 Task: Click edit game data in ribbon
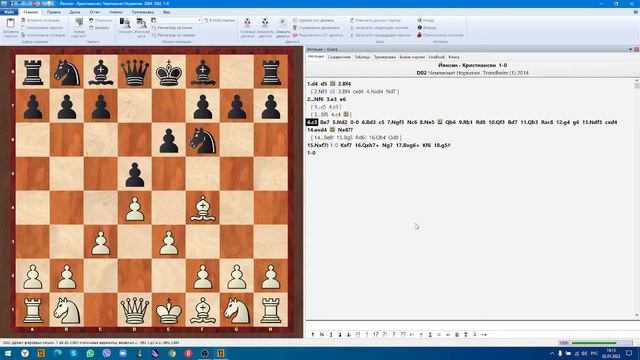pyautogui.click(x=376, y=20)
